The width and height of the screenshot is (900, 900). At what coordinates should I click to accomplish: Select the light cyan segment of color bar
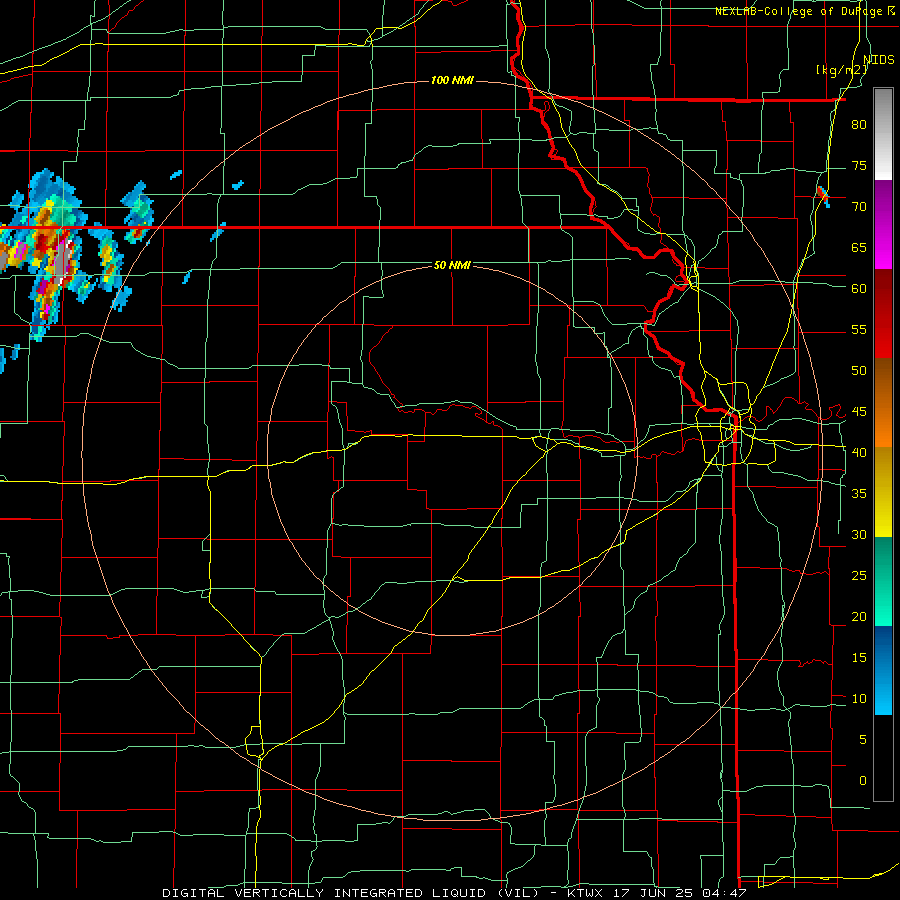tap(883, 692)
